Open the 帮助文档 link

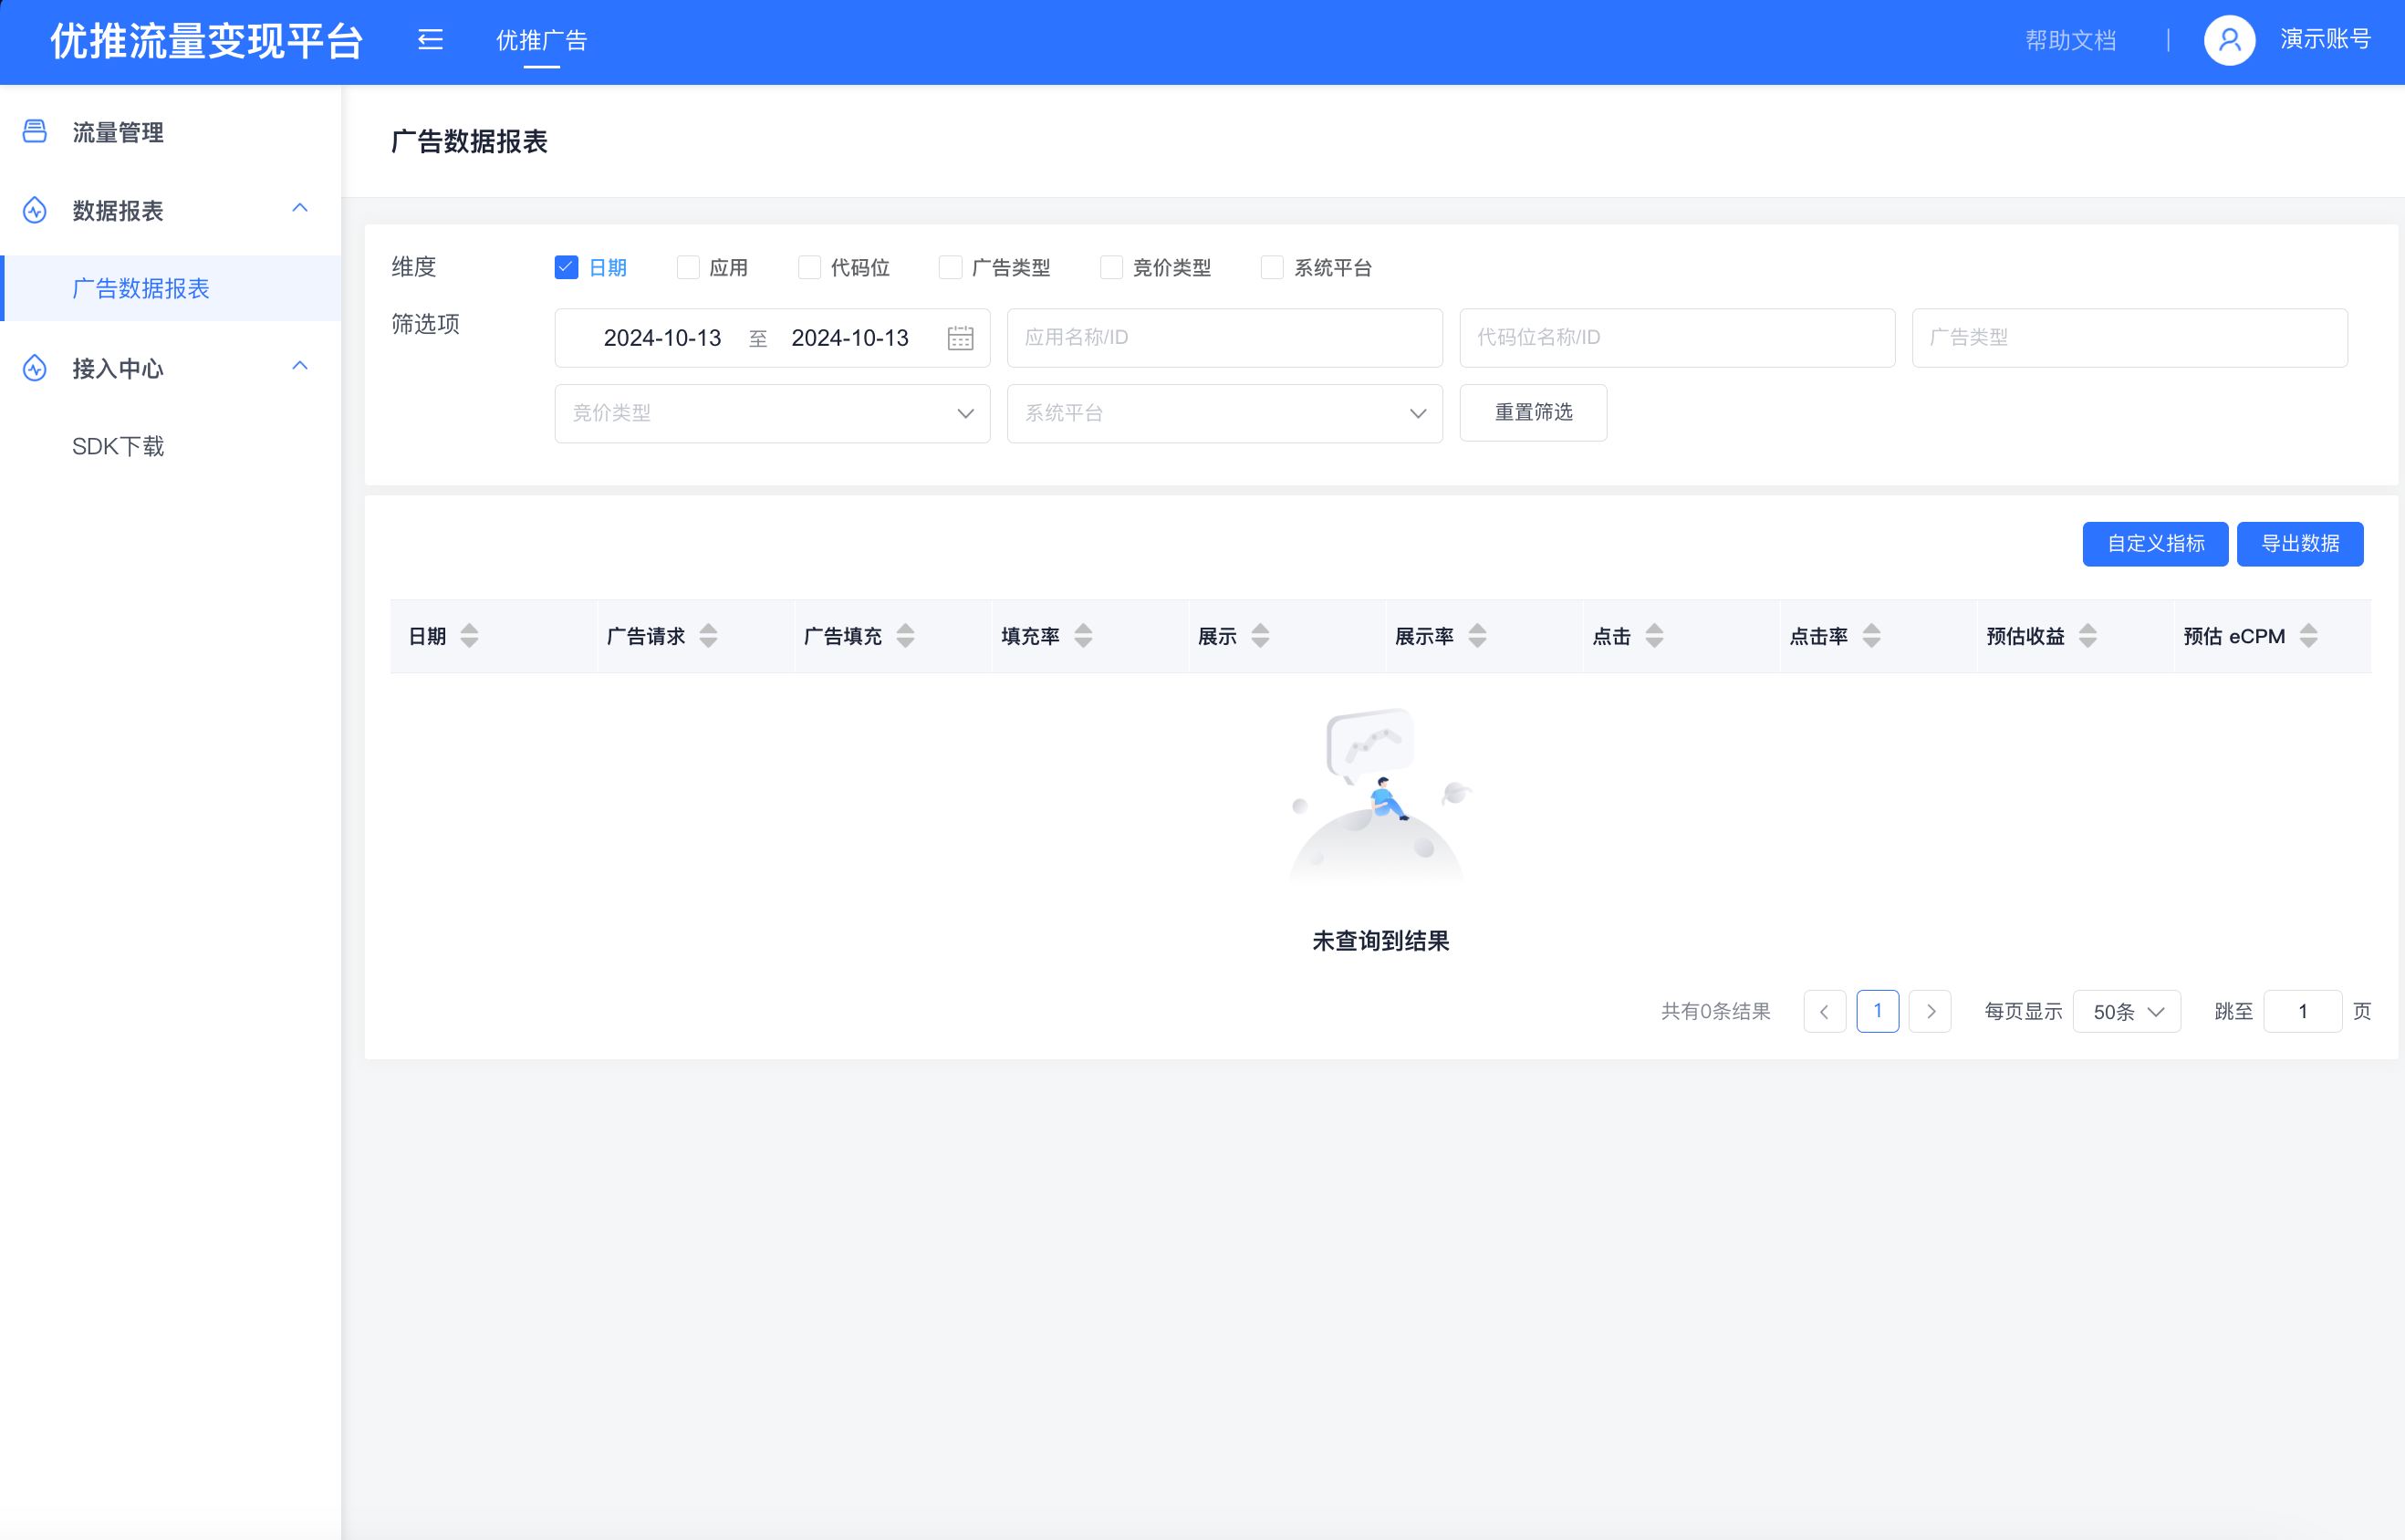click(2070, 40)
